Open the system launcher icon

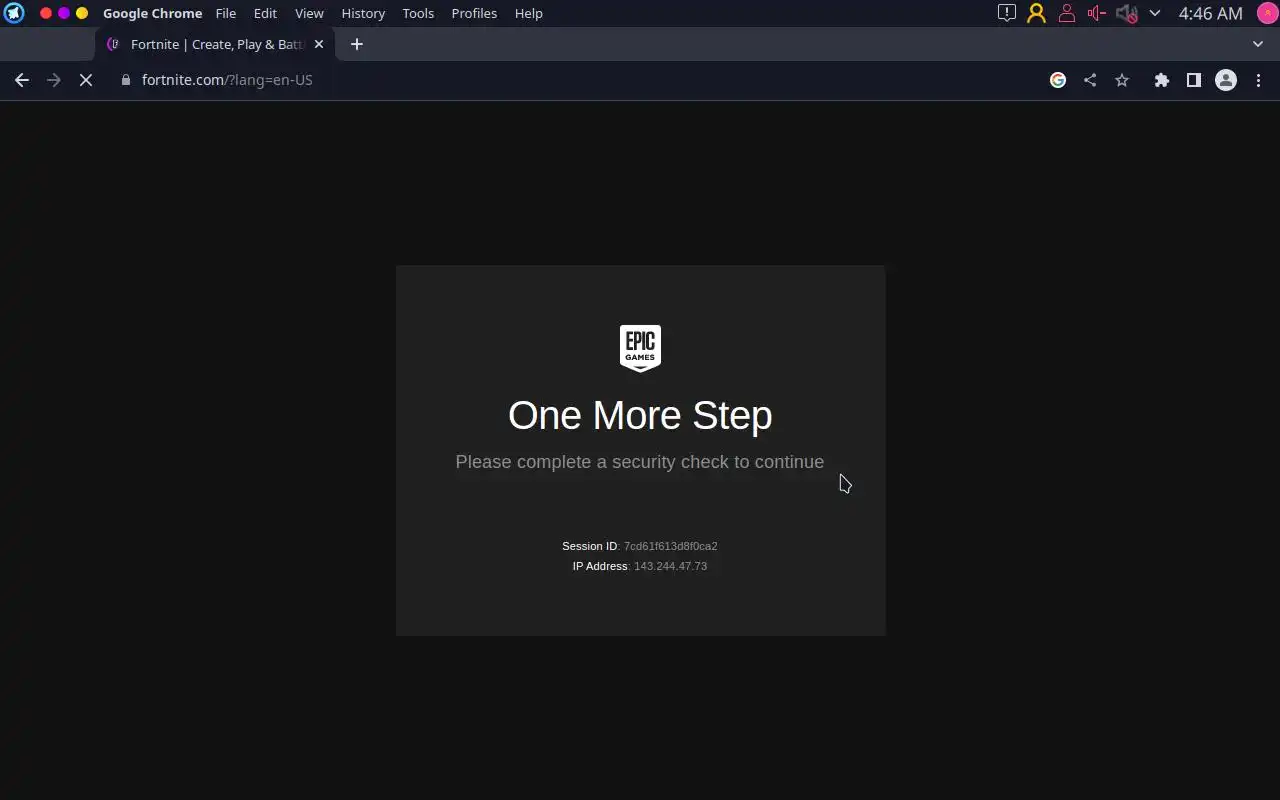tap(14, 13)
